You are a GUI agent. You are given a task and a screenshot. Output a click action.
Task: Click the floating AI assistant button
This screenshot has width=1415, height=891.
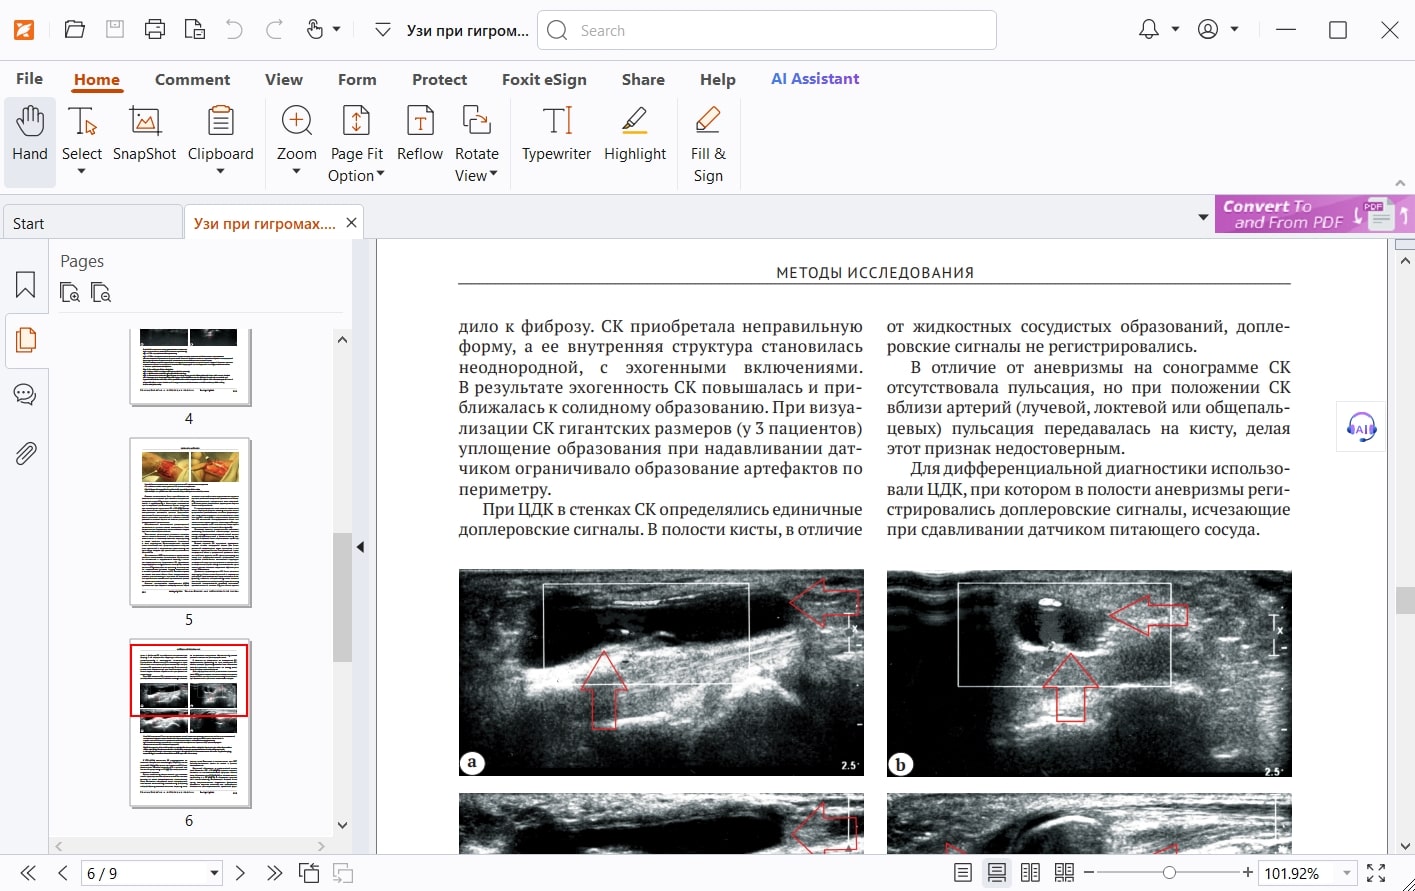[x=1361, y=428]
